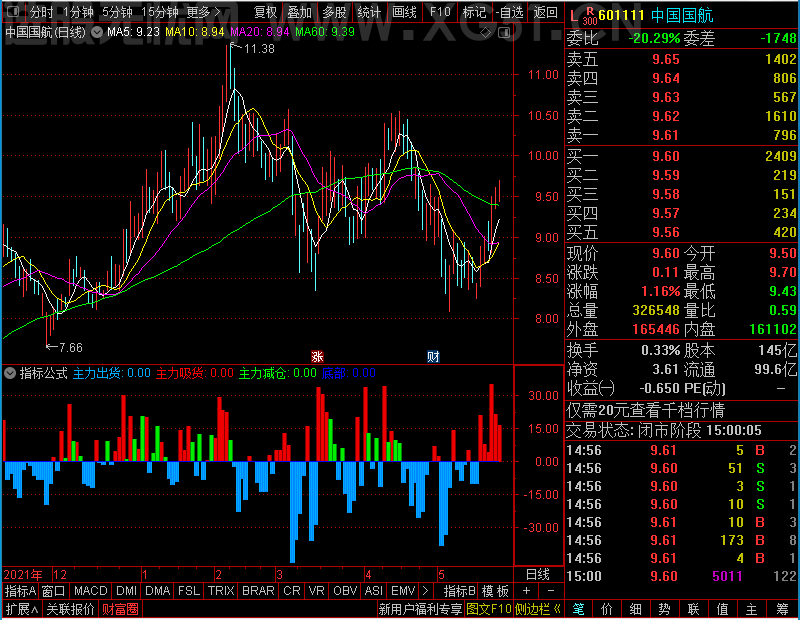Image resolution: width=800 pixels, height=620 pixels.
Task: Switch to 分时 intraday view
Action: [x=41, y=11]
